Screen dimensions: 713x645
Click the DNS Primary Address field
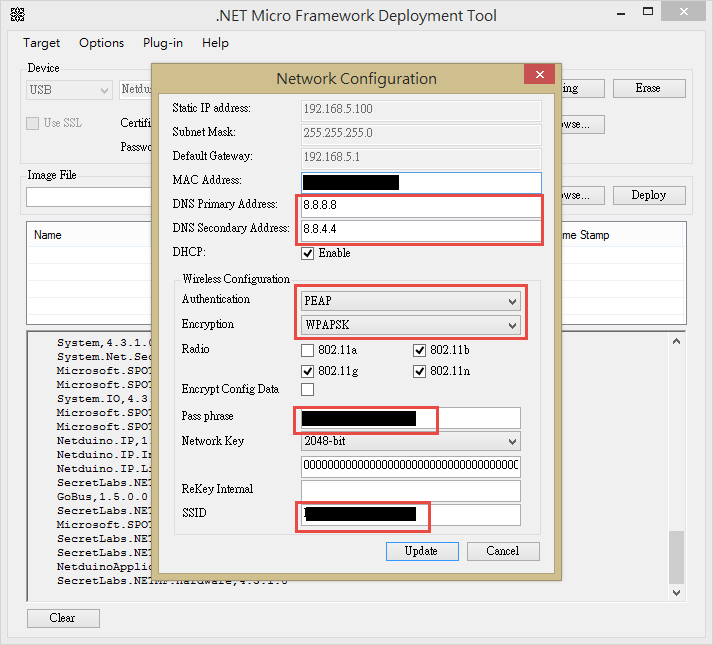[x=421, y=205]
